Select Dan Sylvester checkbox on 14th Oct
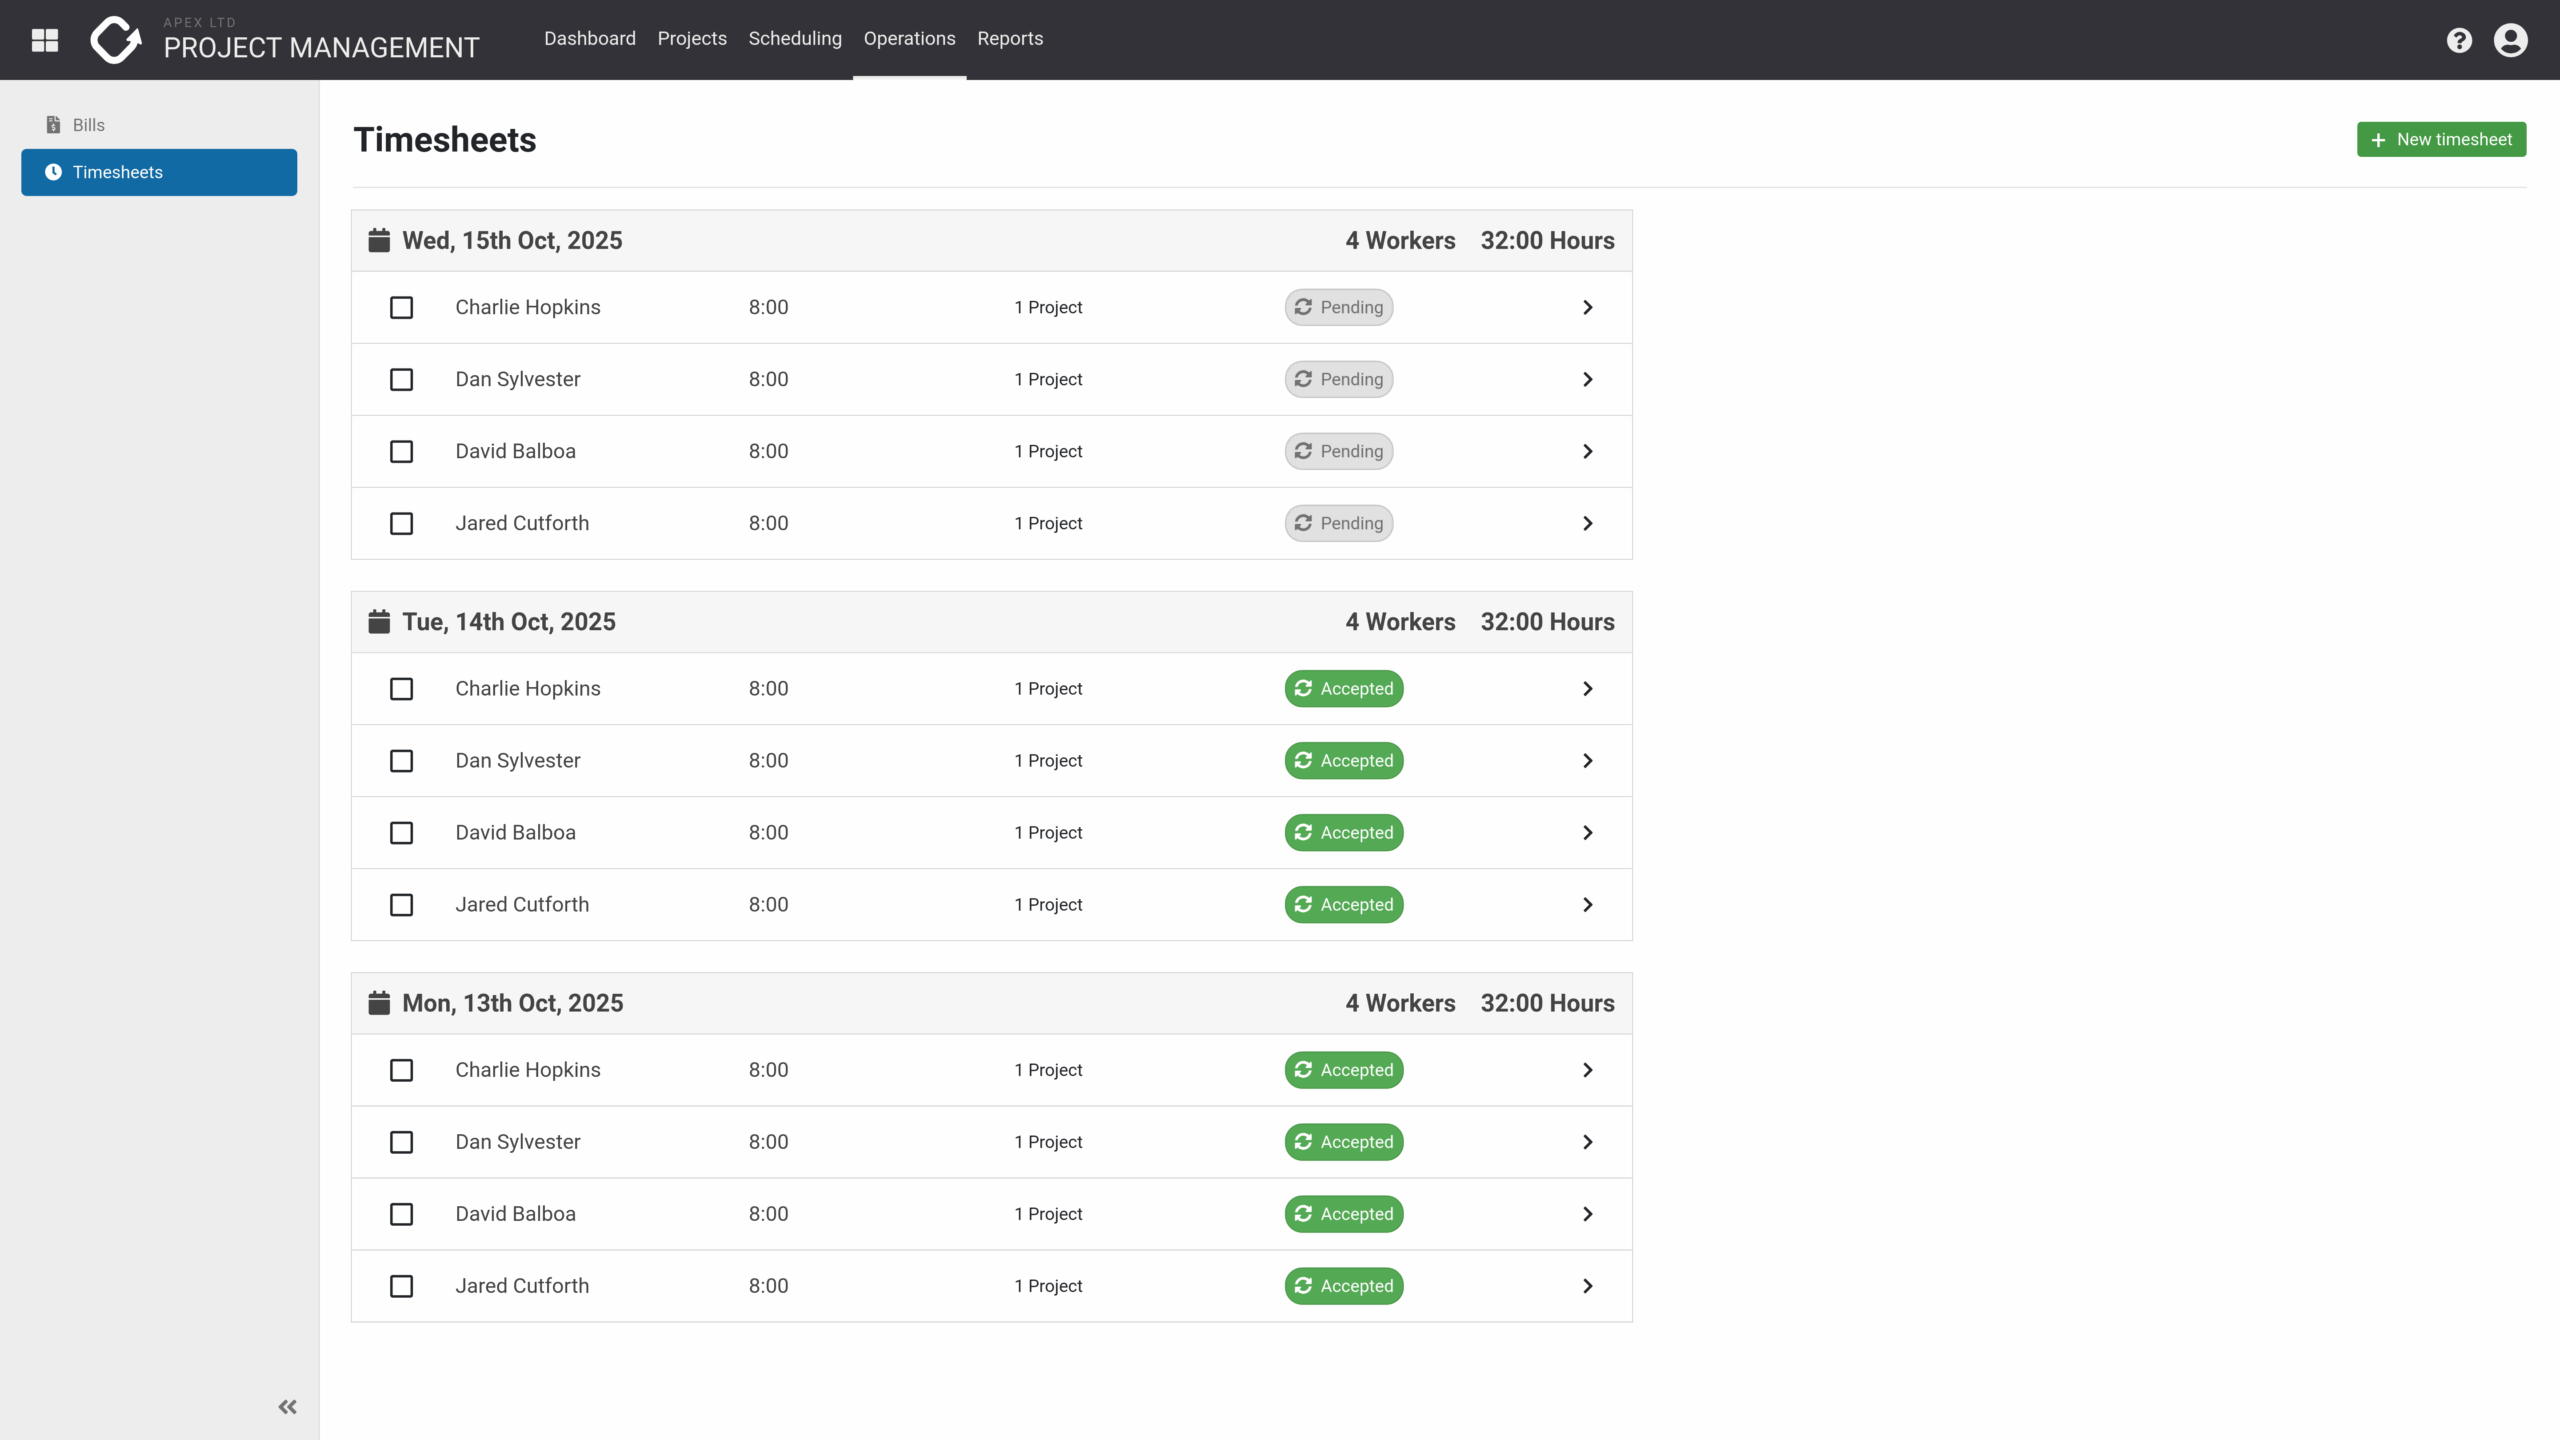The width and height of the screenshot is (2560, 1440). click(x=401, y=761)
